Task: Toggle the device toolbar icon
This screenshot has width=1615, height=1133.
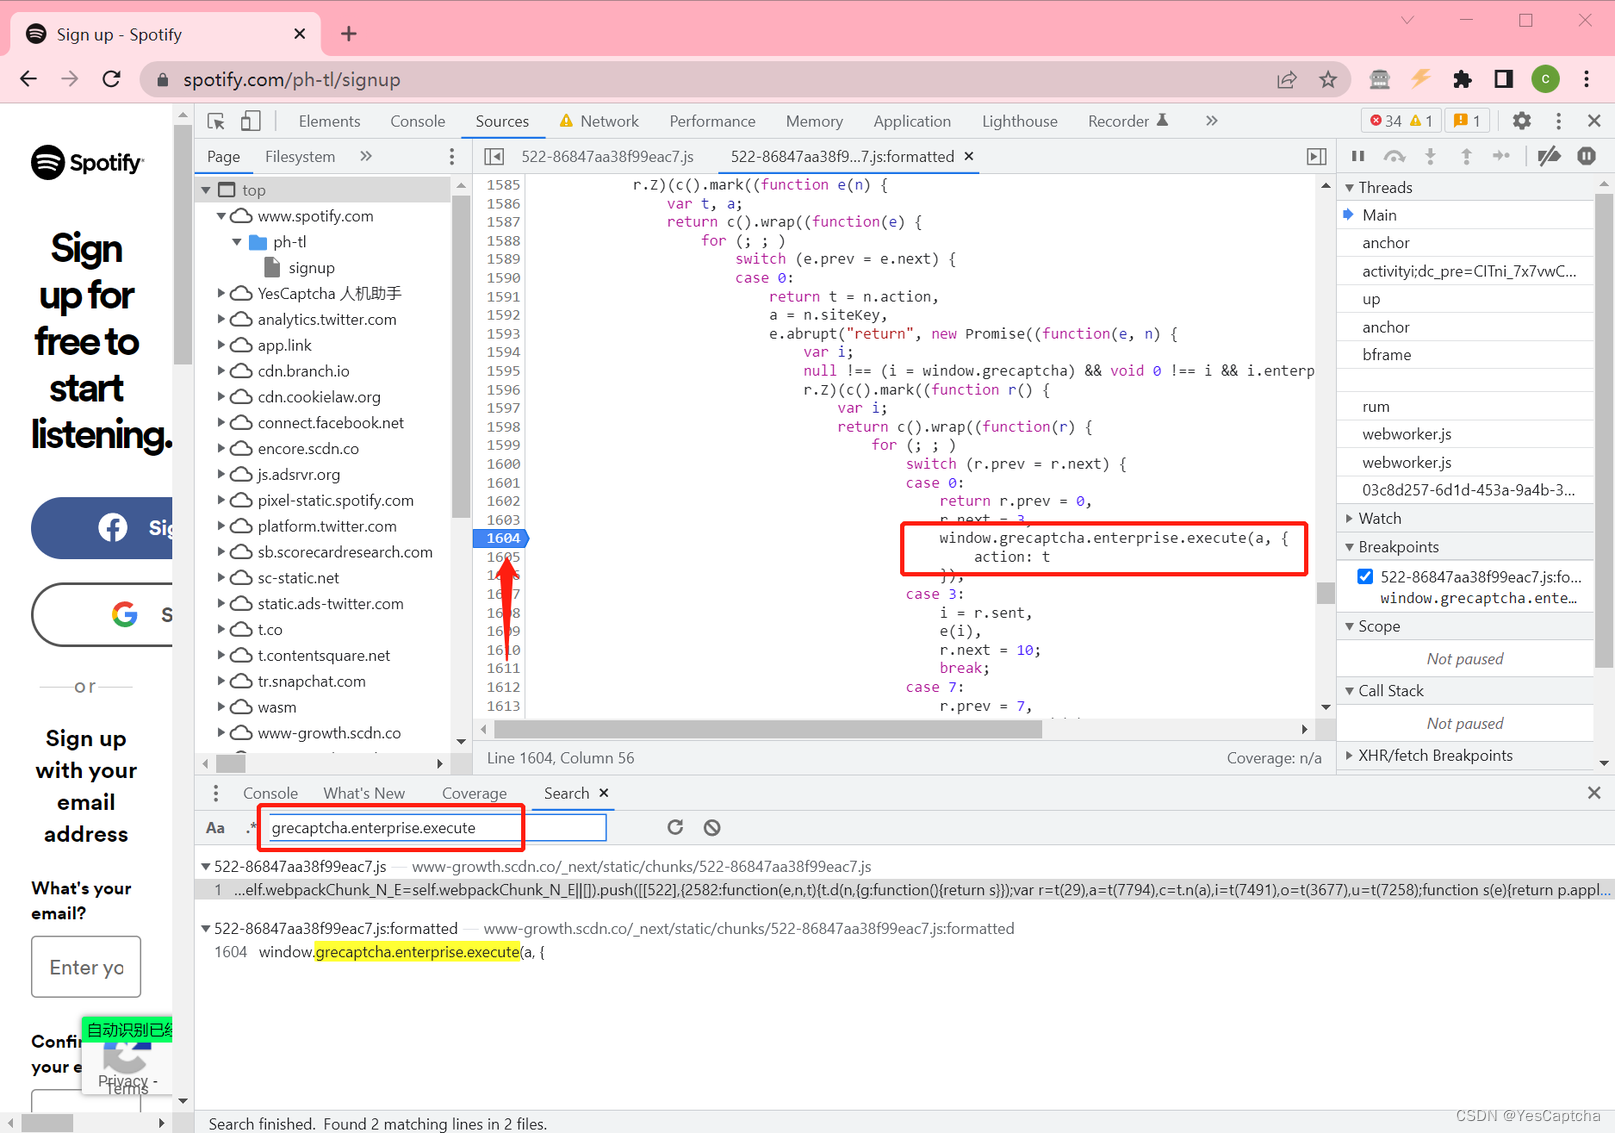Action: (250, 121)
